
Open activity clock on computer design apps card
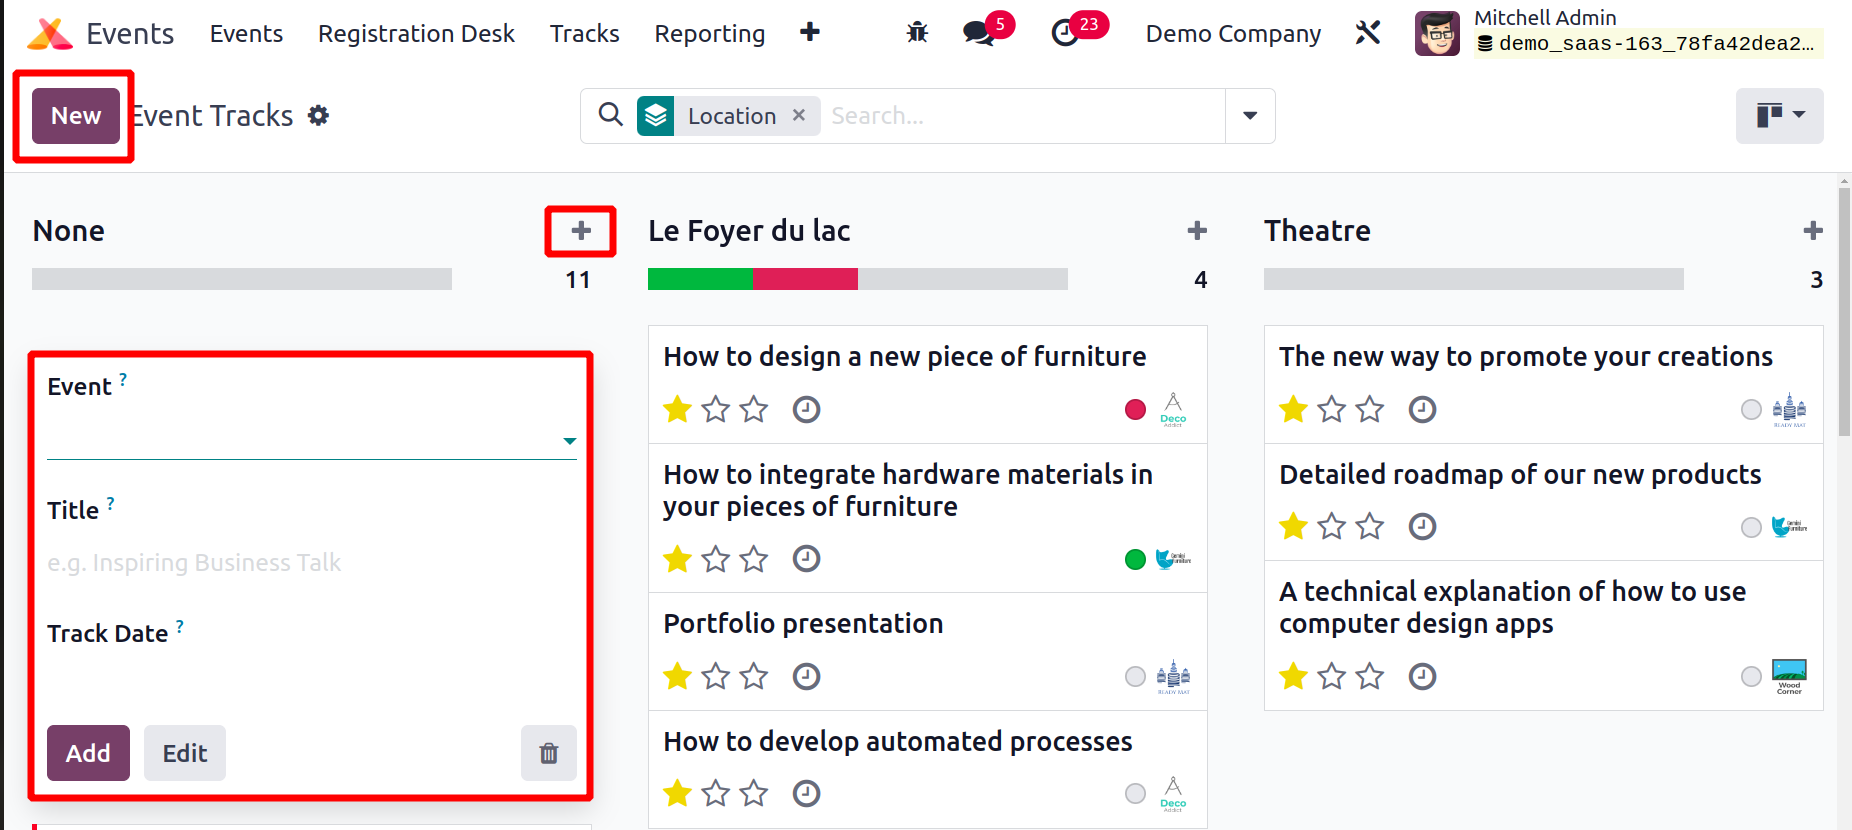1422,676
